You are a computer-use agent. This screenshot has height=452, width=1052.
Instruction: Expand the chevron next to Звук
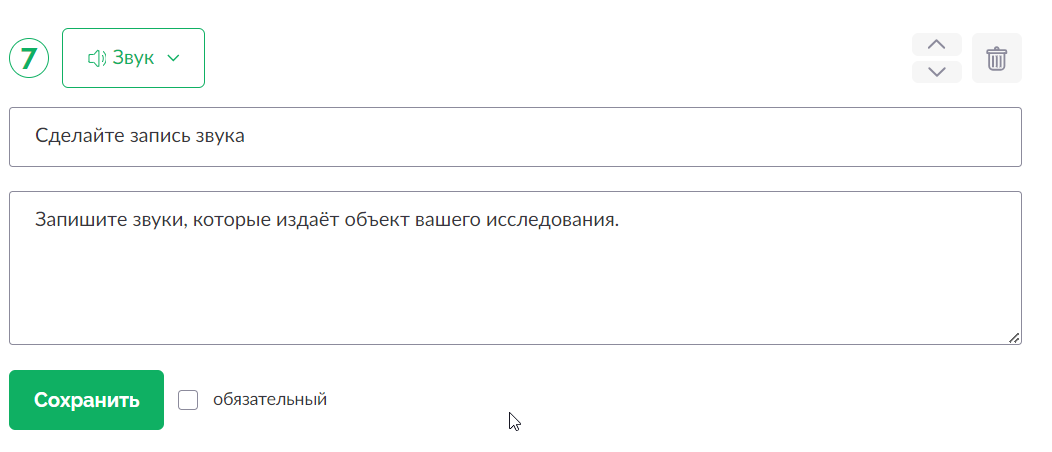pos(173,58)
